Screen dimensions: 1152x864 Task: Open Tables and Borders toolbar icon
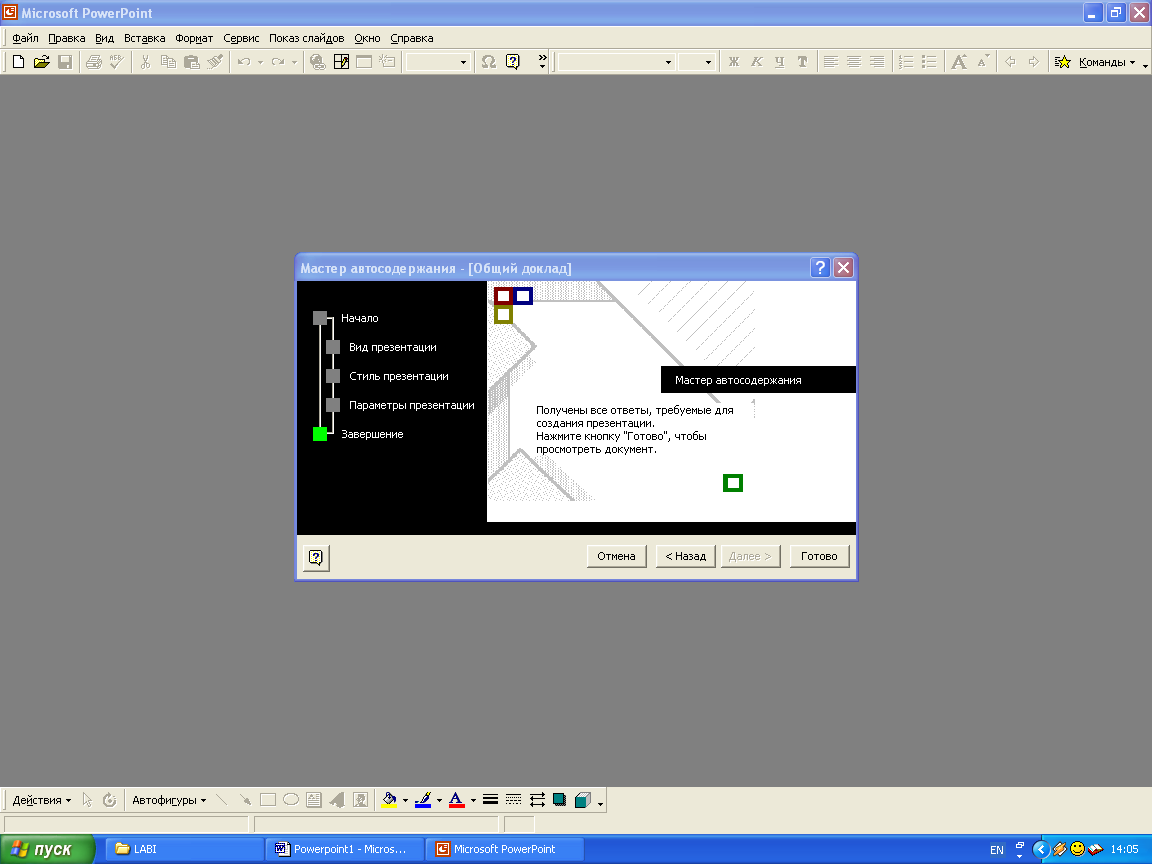pyautogui.click(x=341, y=62)
